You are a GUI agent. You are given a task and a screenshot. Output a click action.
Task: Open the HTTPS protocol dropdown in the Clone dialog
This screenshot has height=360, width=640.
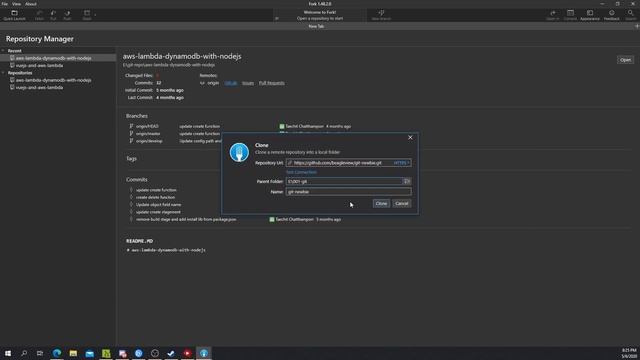[402, 163]
